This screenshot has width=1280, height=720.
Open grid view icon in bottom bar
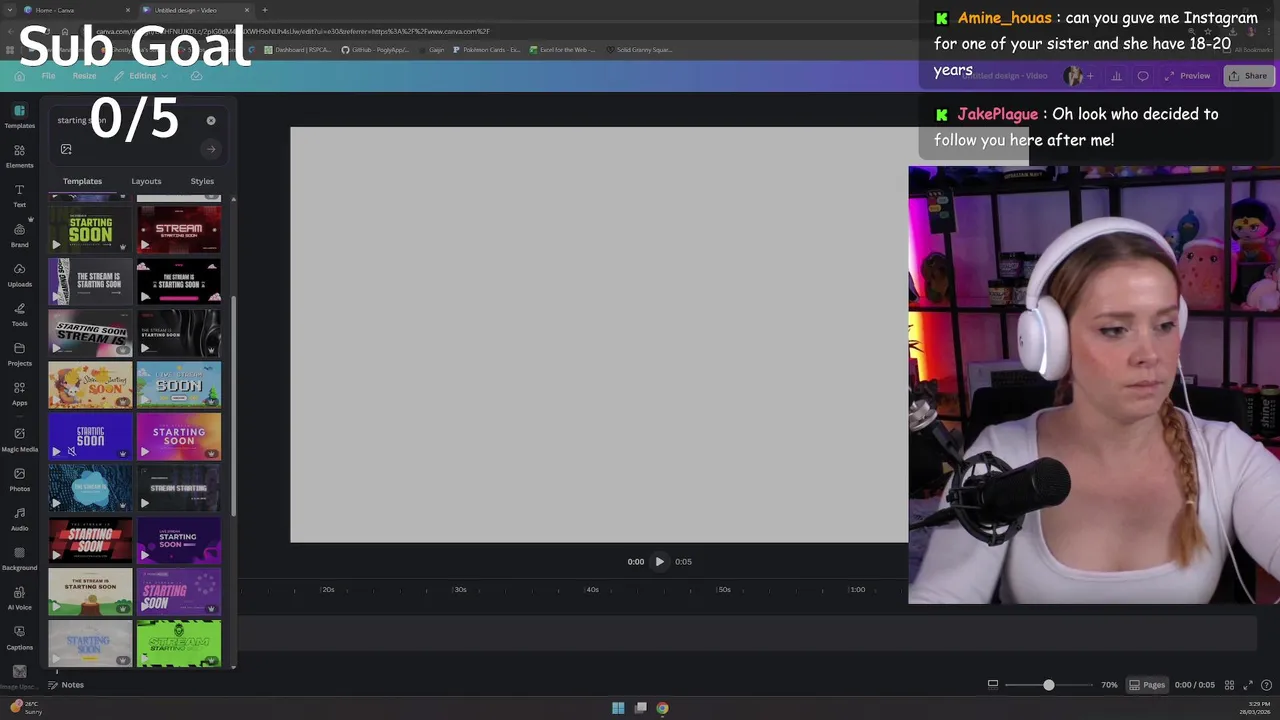pyautogui.click(x=1229, y=685)
